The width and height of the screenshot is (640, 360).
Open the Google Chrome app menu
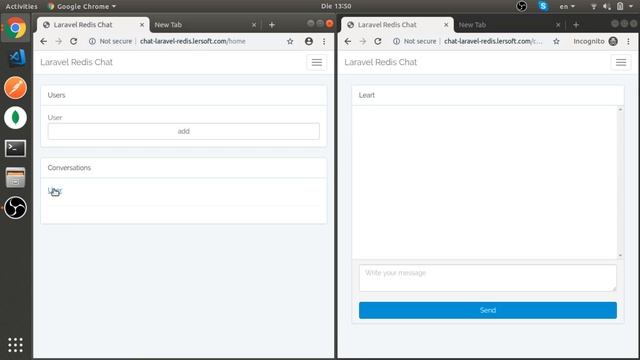pyautogui.click(x=82, y=6)
